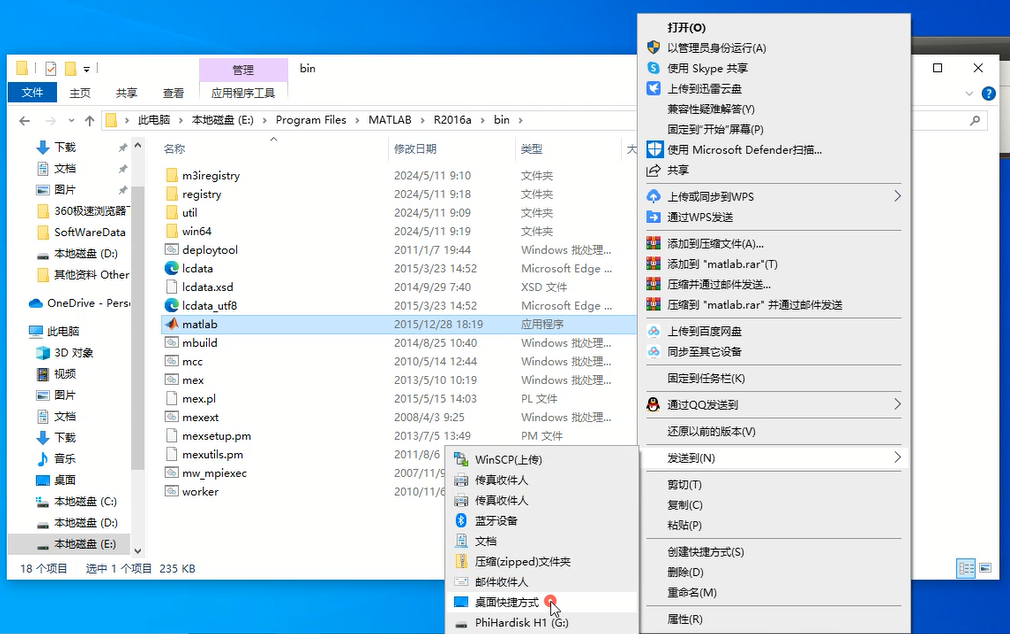Click the details view icon in status bar
Image resolution: width=1010 pixels, height=634 pixels.
coord(966,568)
